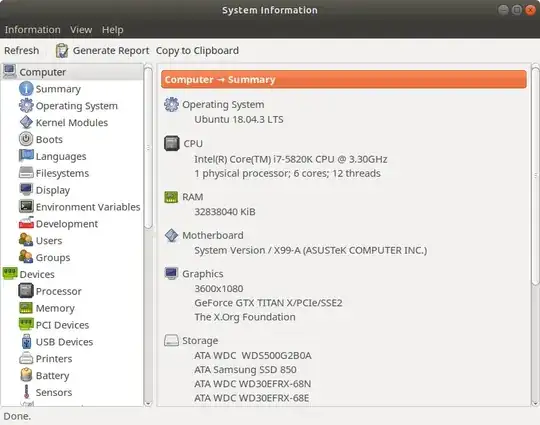The height and width of the screenshot is (425, 540).
Task: Select Operating System in the sidebar
Action: tap(76, 106)
